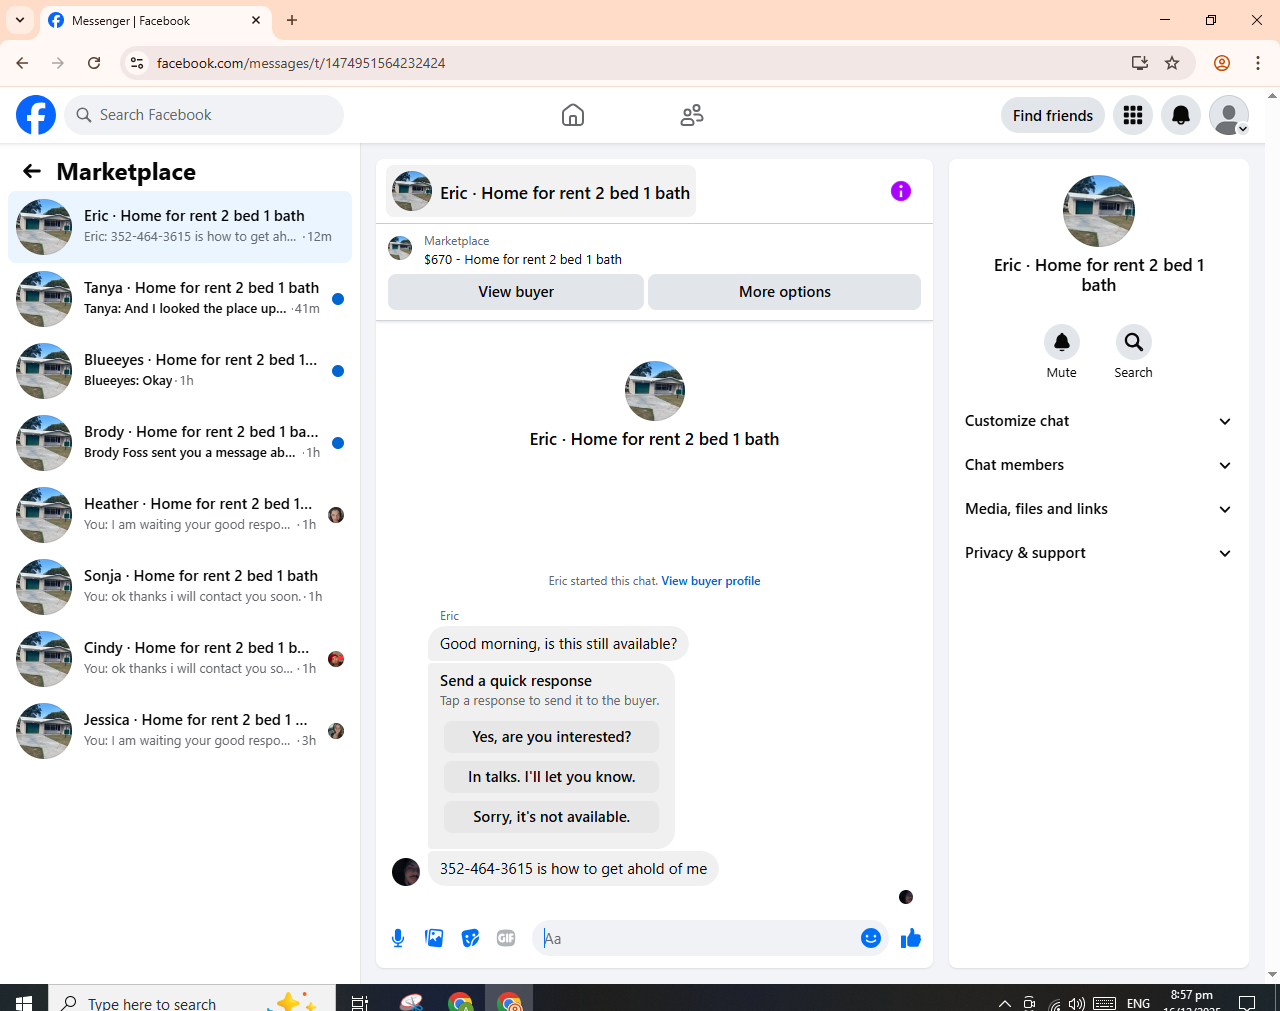Click the volume icon in system tray
Viewport: 1280px width, 1011px height.
[1077, 1003]
